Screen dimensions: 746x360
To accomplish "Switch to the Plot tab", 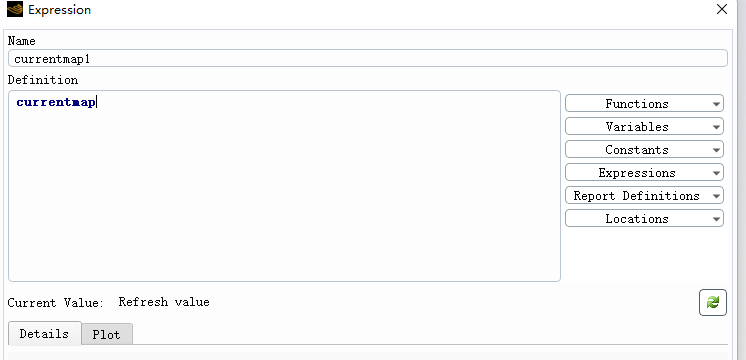I will 107,334.
